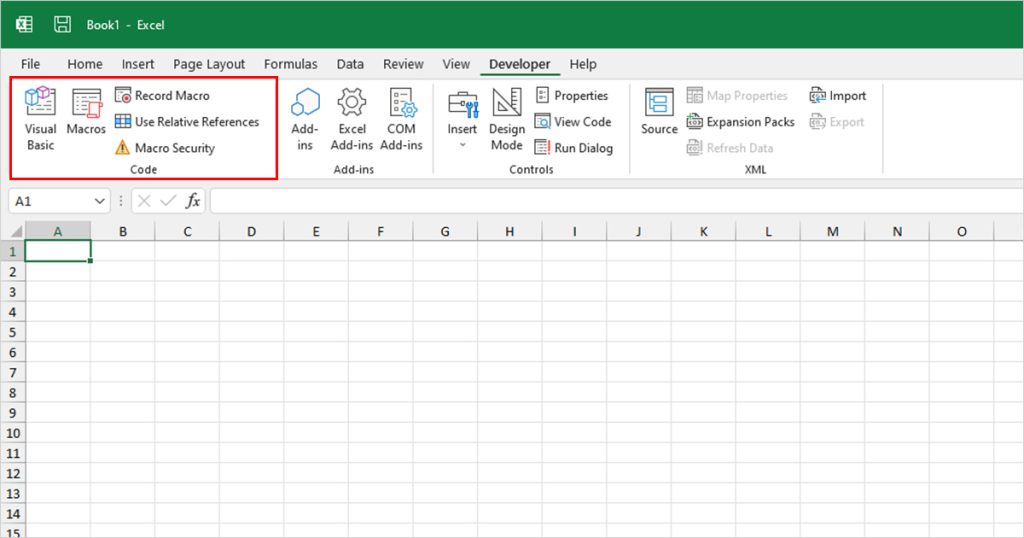Select column M header
Image resolution: width=1024 pixels, height=538 pixels.
pos(833,232)
